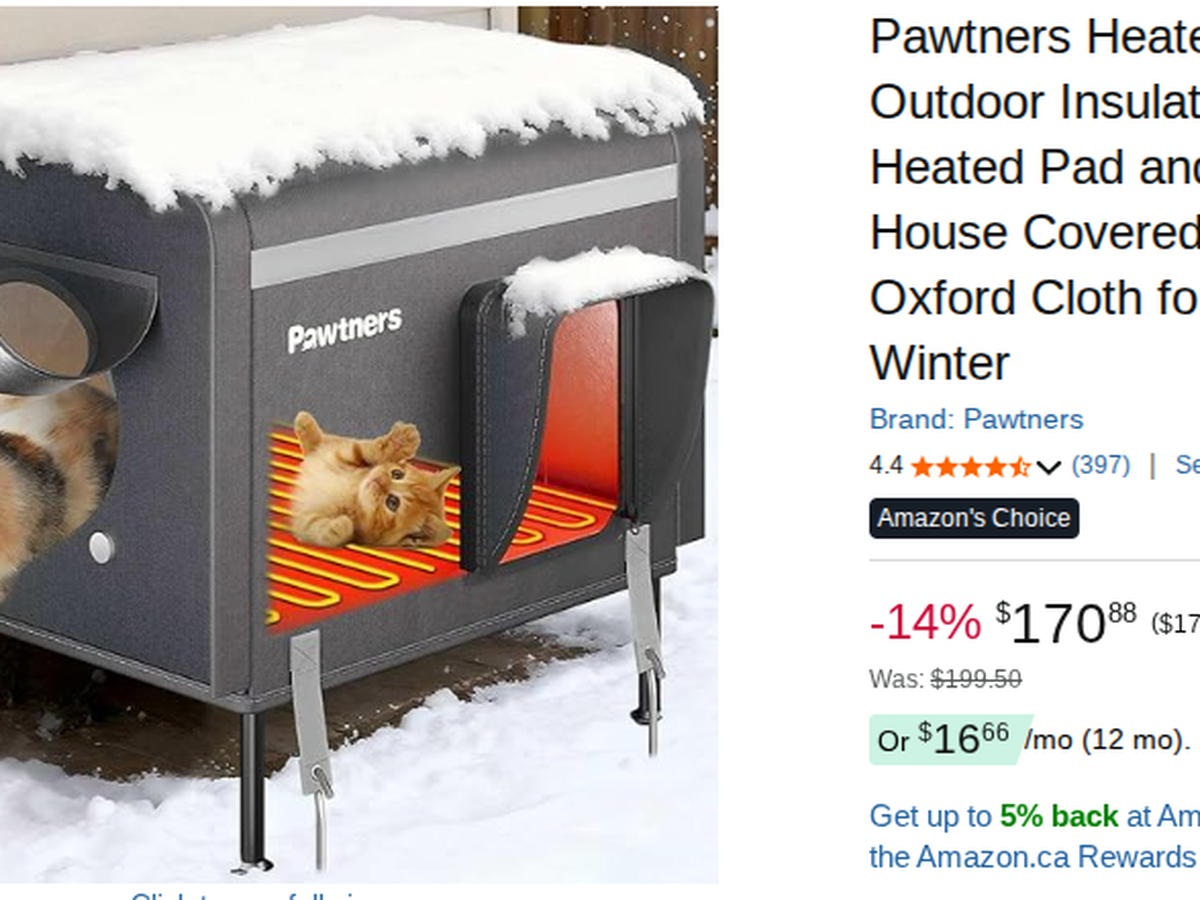Click the white Pawtners logo on the cat house

pos(345,330)
